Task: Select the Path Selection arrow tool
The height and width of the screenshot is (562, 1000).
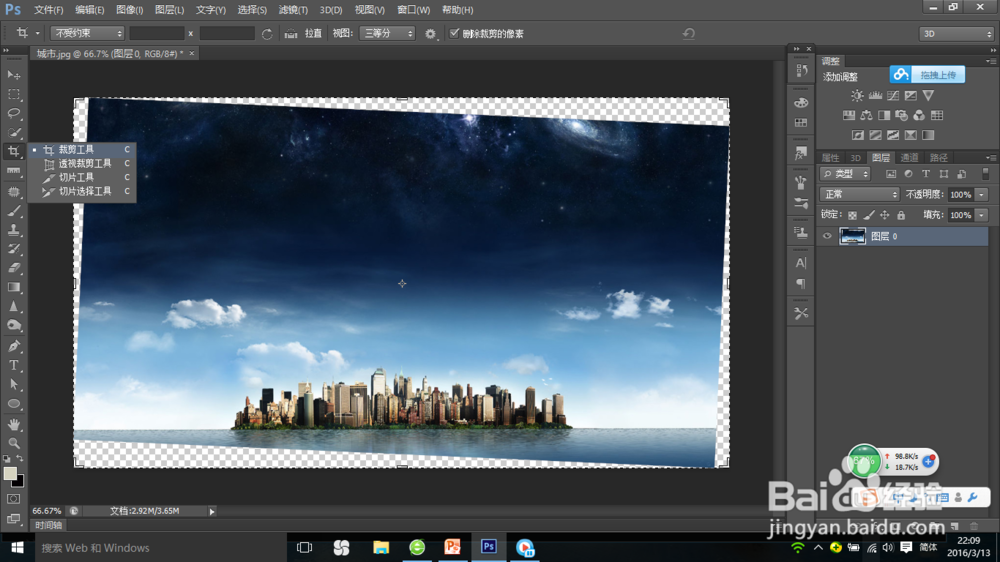Action: pos(13,385)
